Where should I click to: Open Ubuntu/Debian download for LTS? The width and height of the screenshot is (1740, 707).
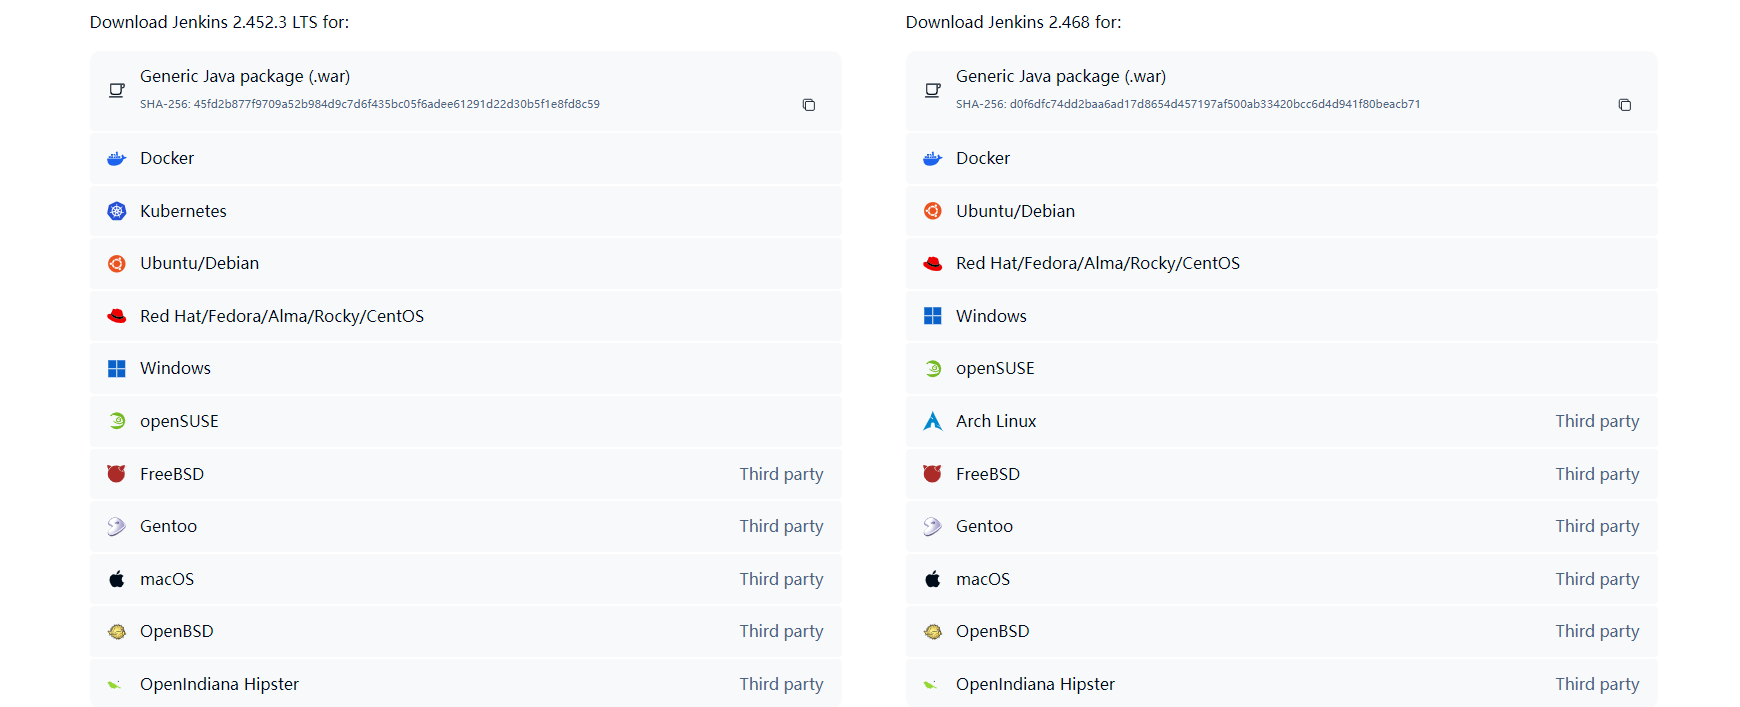(199, 264)
